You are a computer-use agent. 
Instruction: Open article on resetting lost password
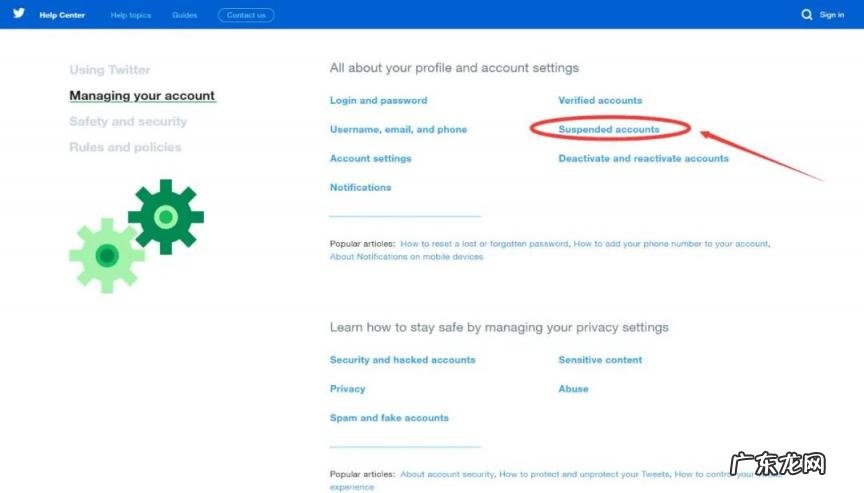[484, 243]
